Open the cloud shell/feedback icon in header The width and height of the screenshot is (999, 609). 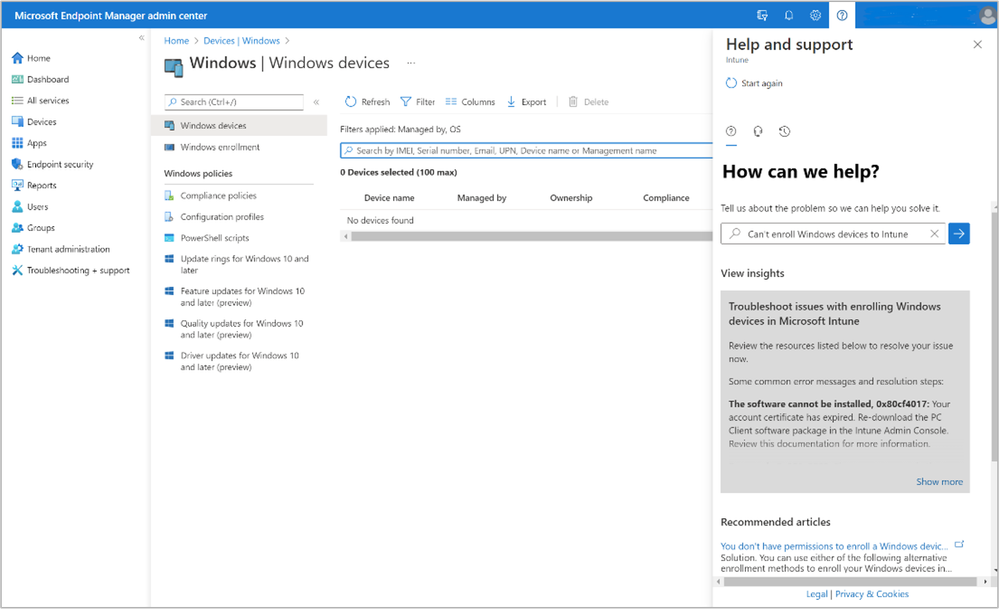(x=762, y=15)
